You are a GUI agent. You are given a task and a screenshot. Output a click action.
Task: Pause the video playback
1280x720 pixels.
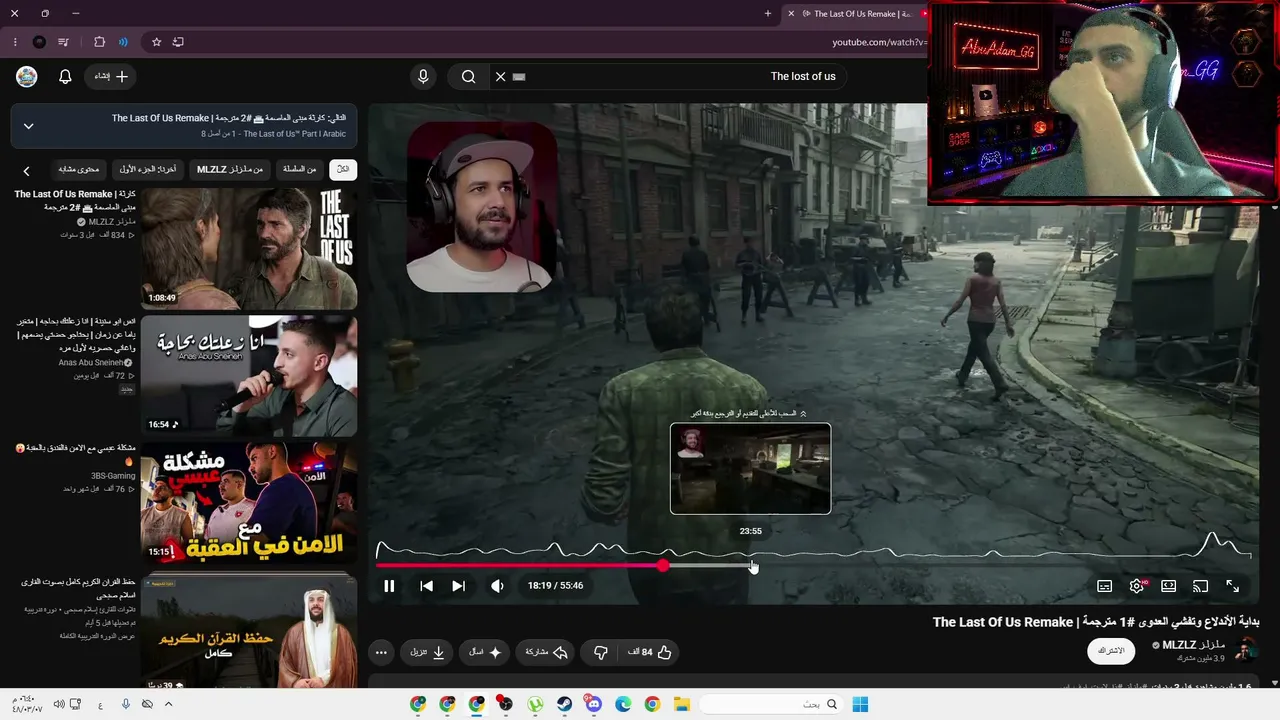point(389,586)
